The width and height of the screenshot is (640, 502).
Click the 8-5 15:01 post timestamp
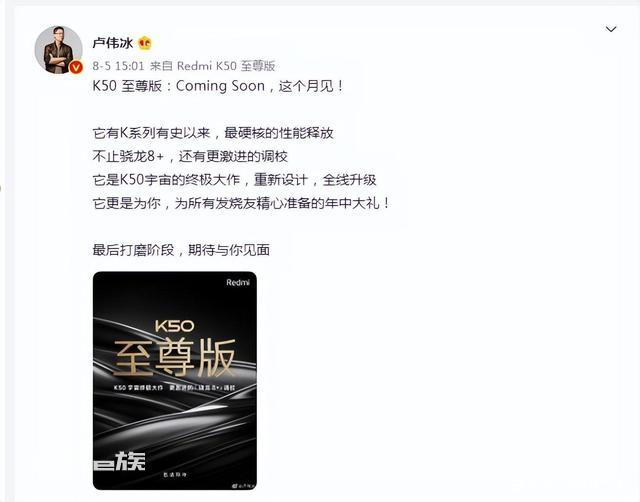[x=118, y=66]
